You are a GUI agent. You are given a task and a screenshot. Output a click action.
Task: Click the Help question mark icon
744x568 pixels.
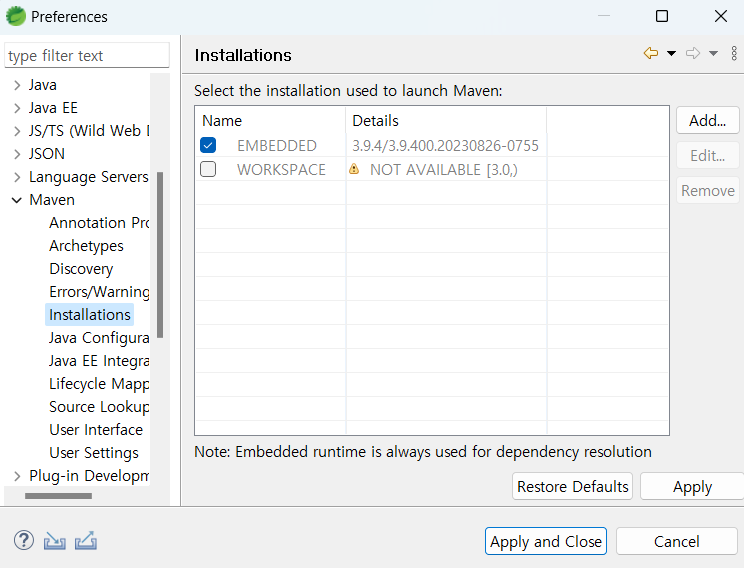tap(24, 540)
